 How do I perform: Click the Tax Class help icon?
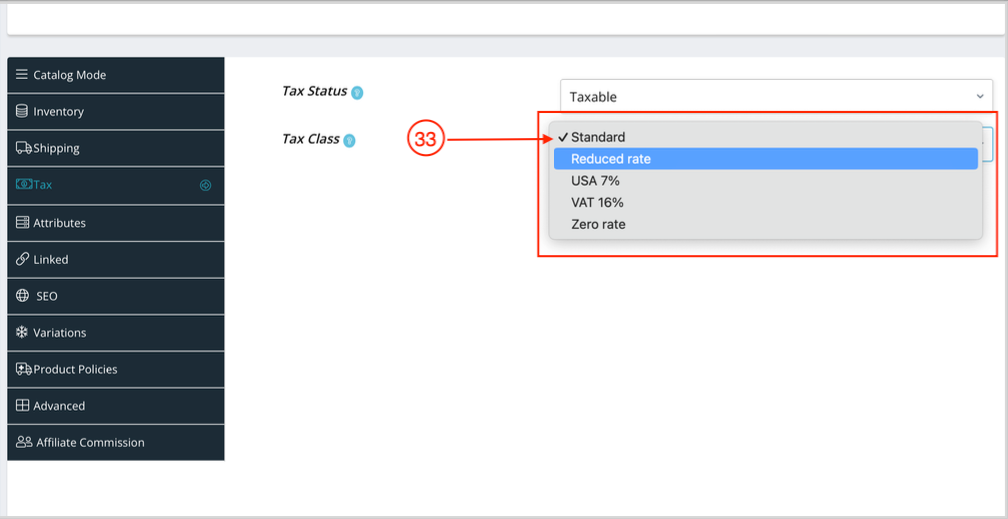point(349,141)
